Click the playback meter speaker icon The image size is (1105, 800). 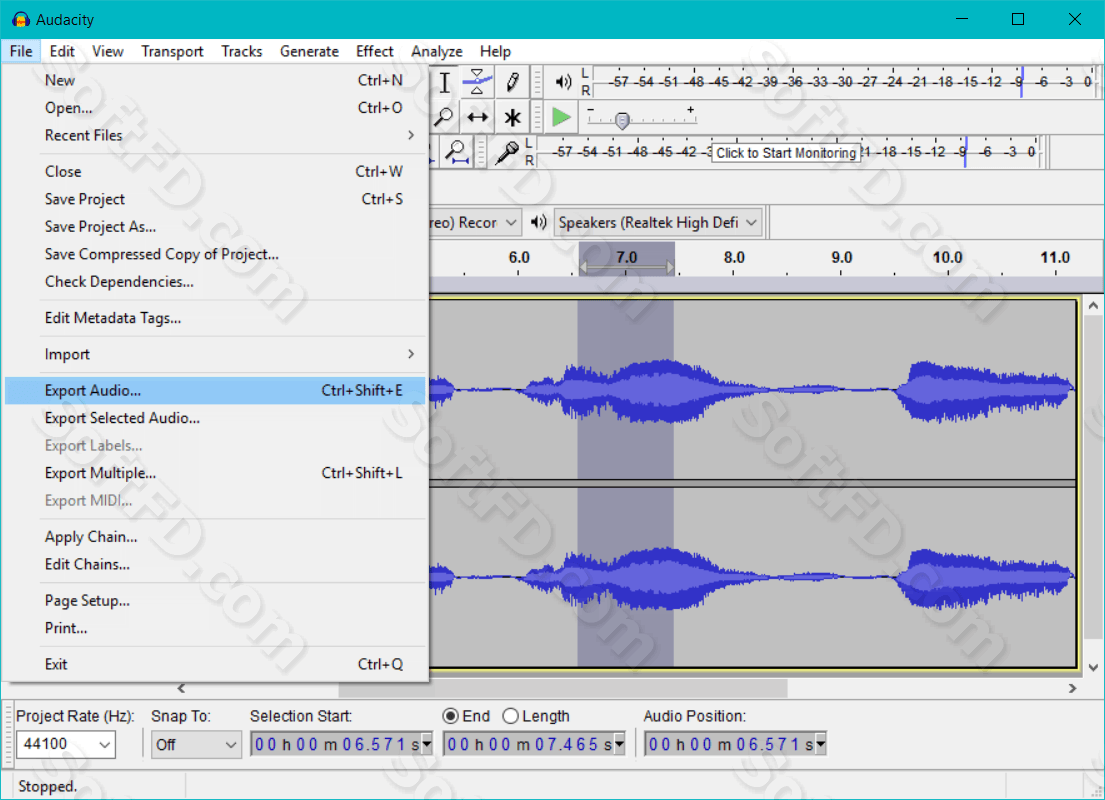pos(562,82)
